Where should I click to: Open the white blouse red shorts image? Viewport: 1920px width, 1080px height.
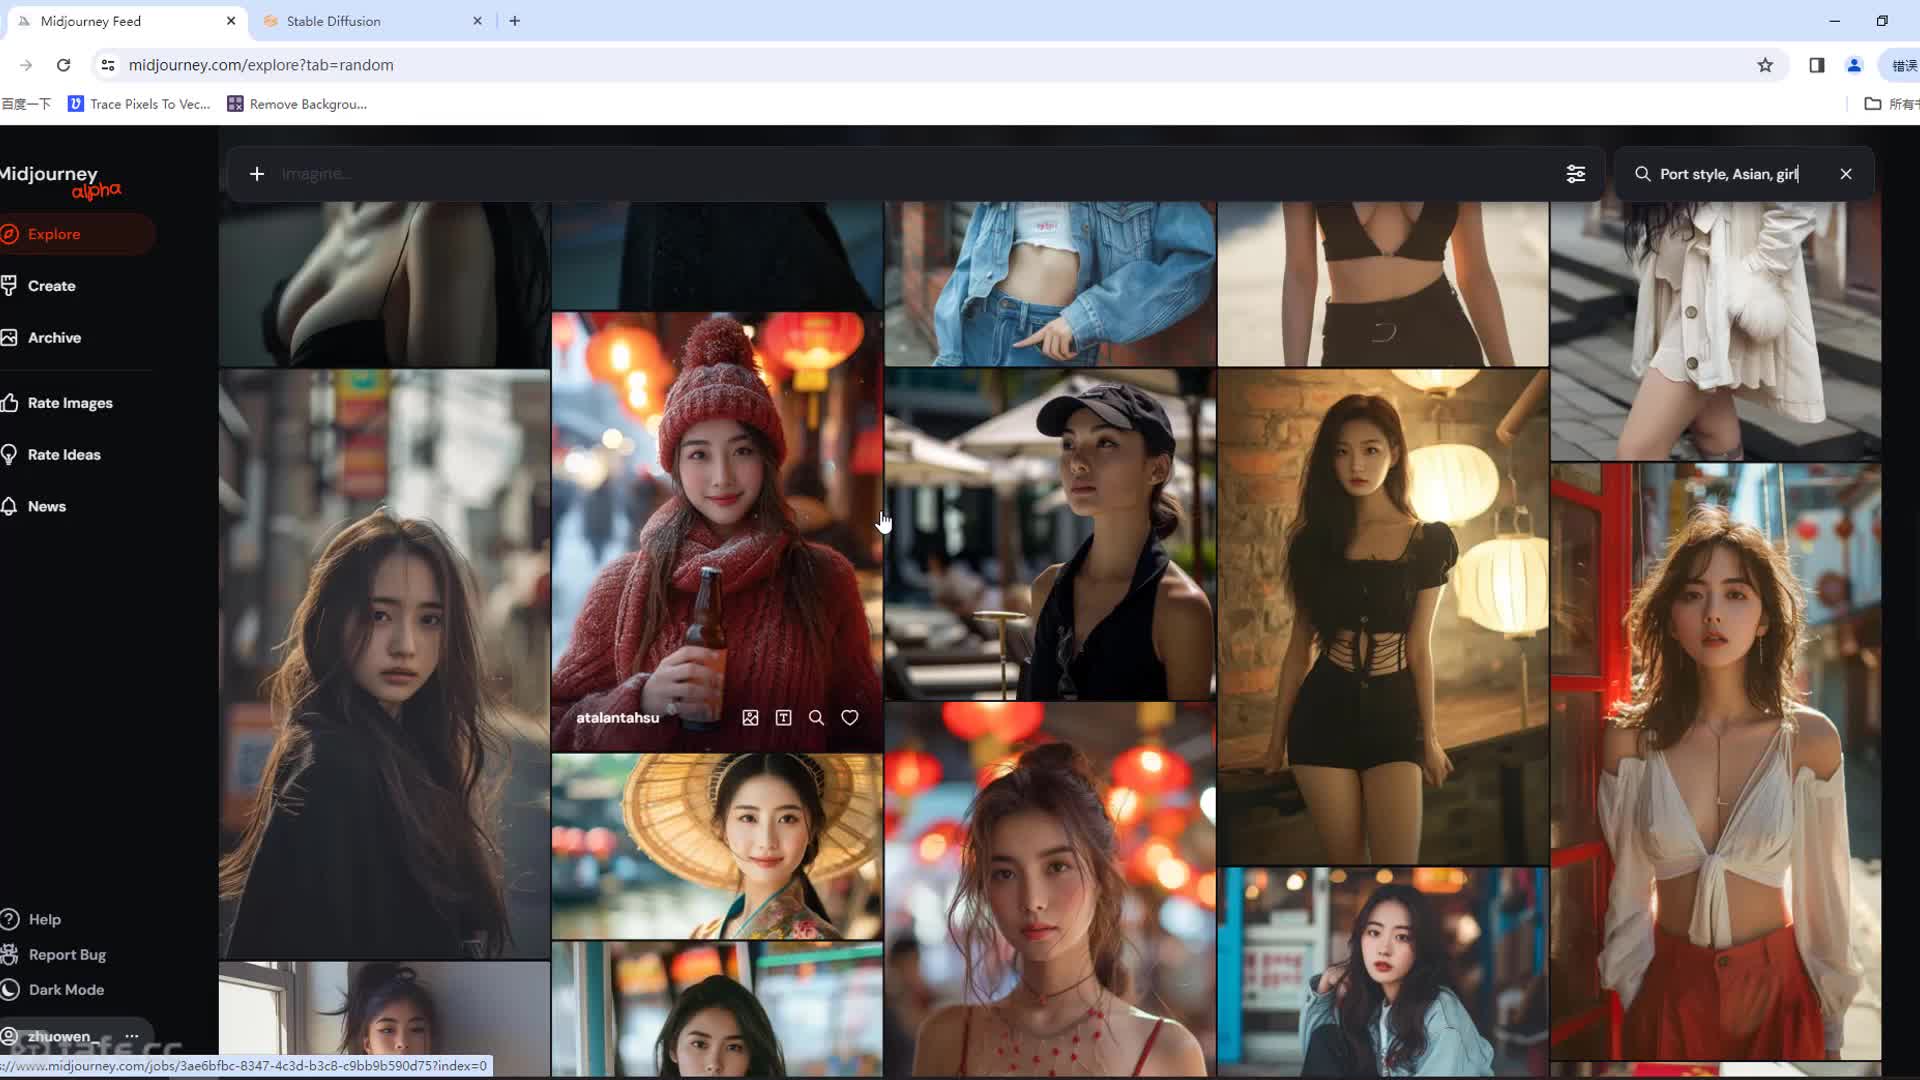[1716, 761]
